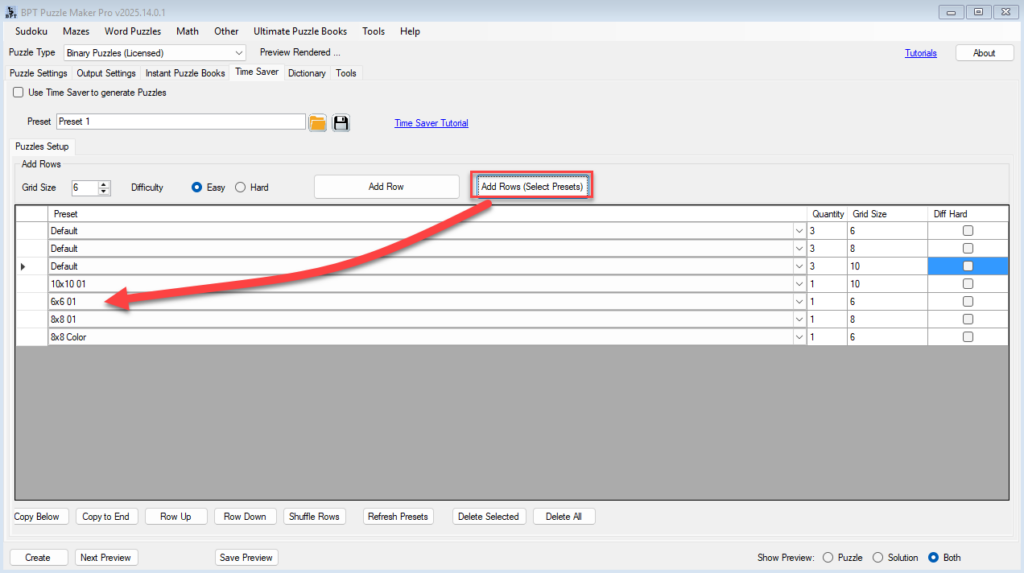This screenshot has height=573, width=1024.
Task: Select the Hard difficulty radio button
Action: click(240, 187)
